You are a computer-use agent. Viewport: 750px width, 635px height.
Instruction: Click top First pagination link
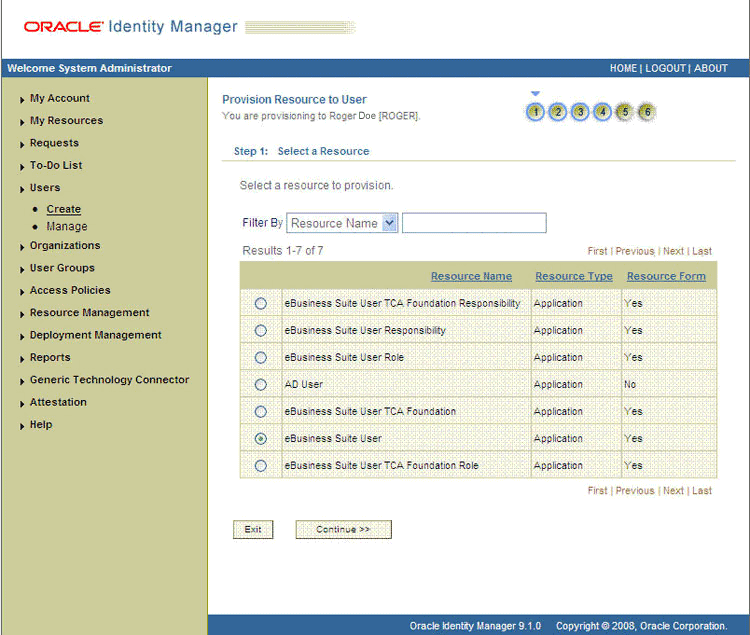pyautogui.click(x=597, y=251)
